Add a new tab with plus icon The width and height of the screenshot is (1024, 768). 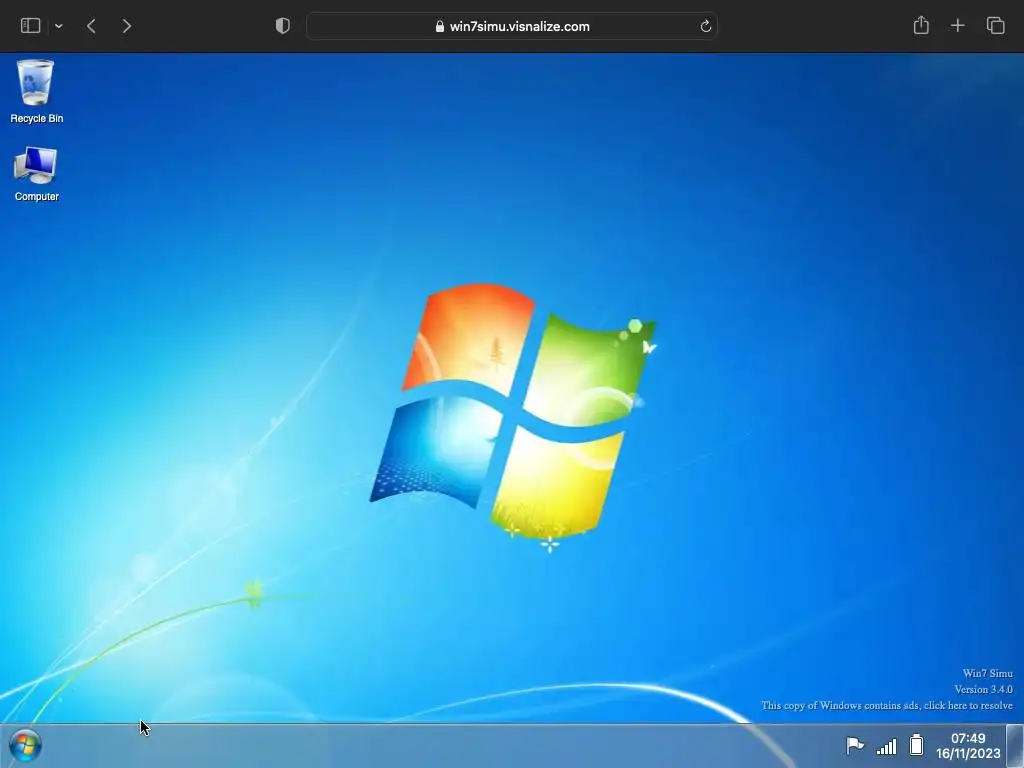coord(957,26)
